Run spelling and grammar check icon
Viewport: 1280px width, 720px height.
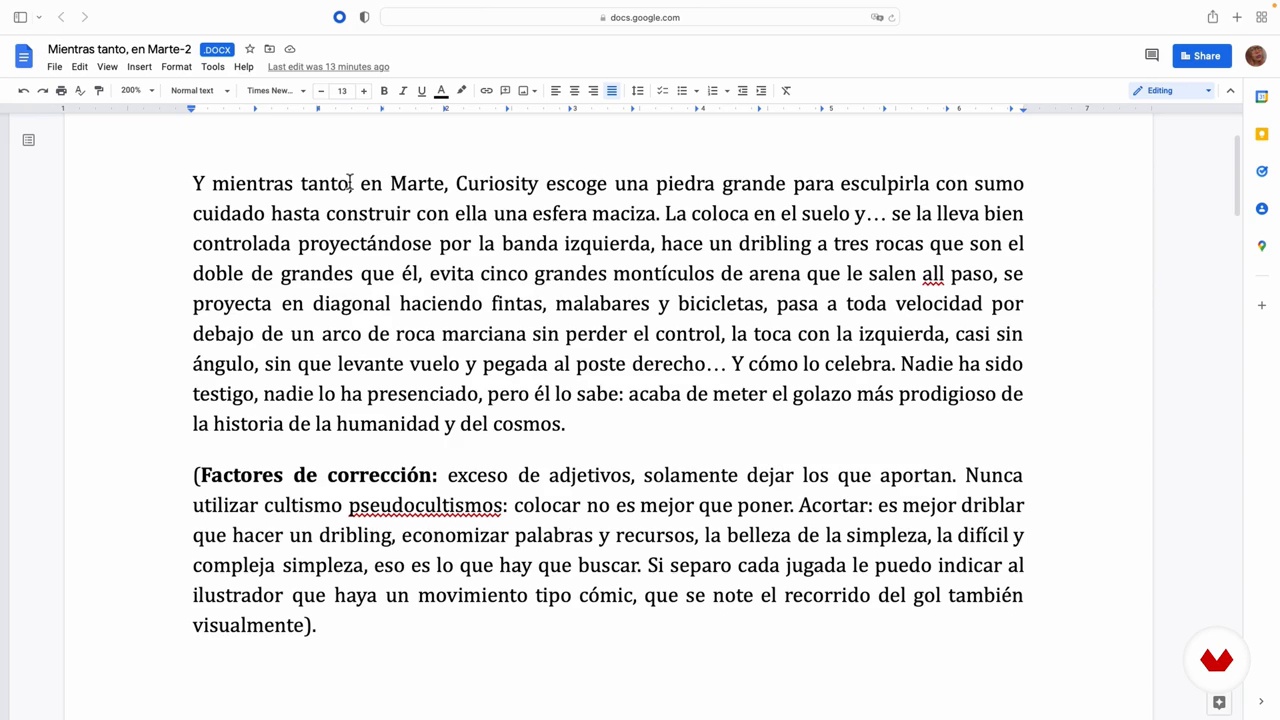tap(80, 91)
